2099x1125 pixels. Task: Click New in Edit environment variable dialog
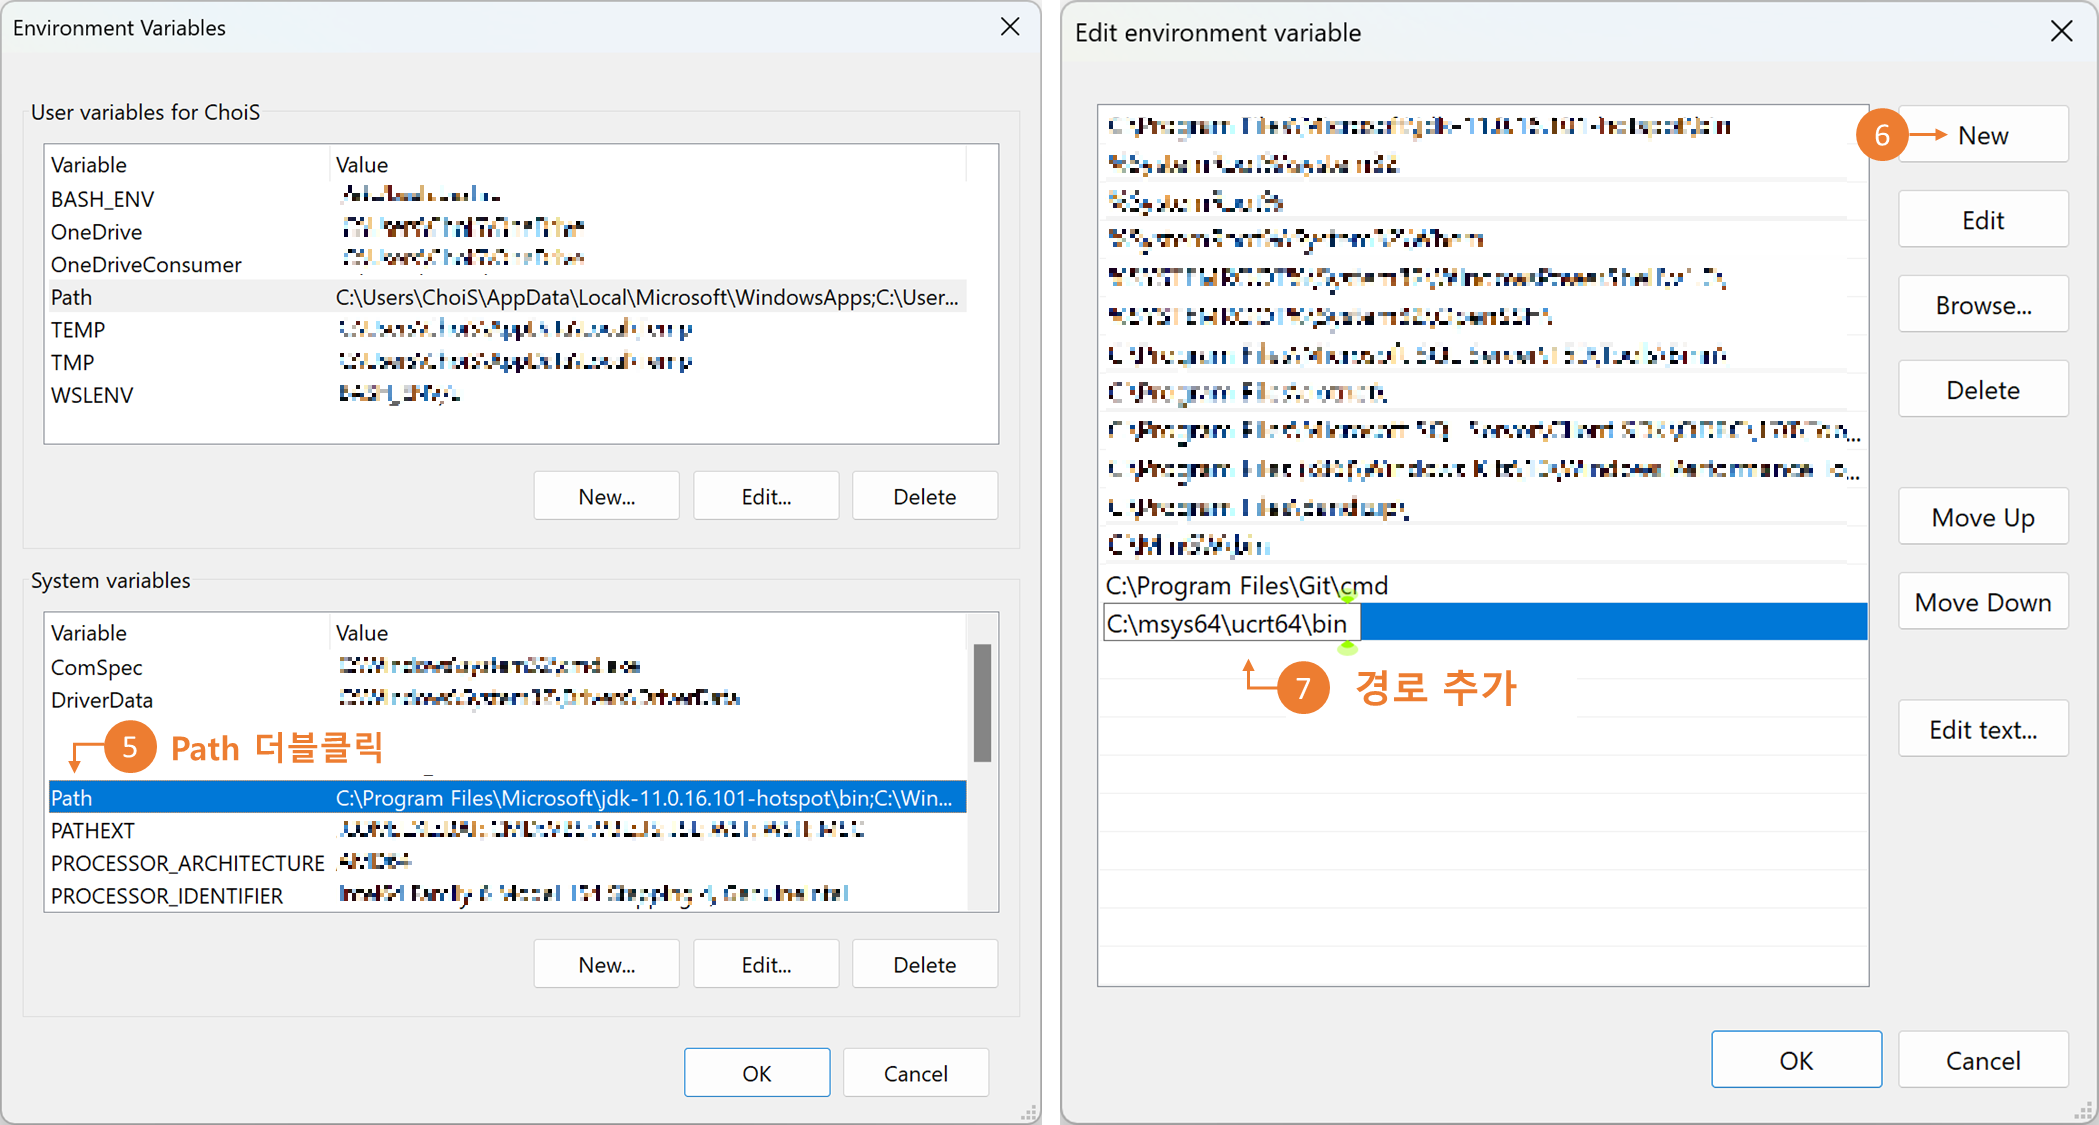(1982, 135)
